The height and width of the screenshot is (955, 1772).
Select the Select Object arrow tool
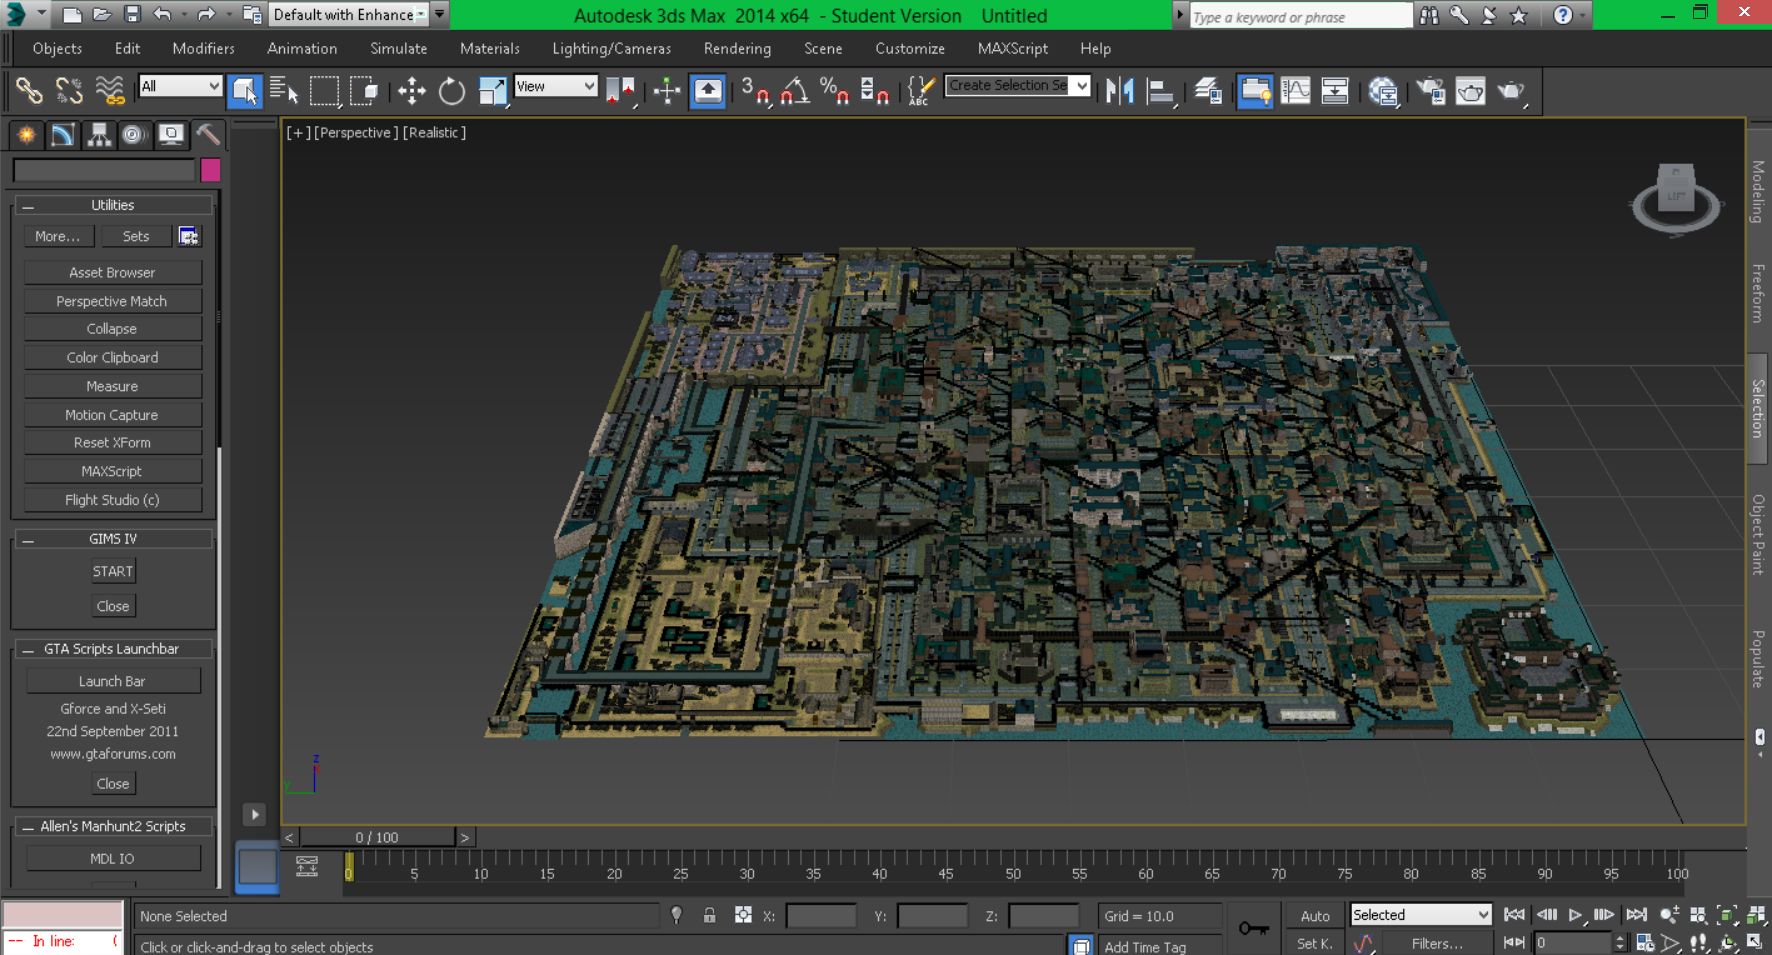(x=244, y=91)
